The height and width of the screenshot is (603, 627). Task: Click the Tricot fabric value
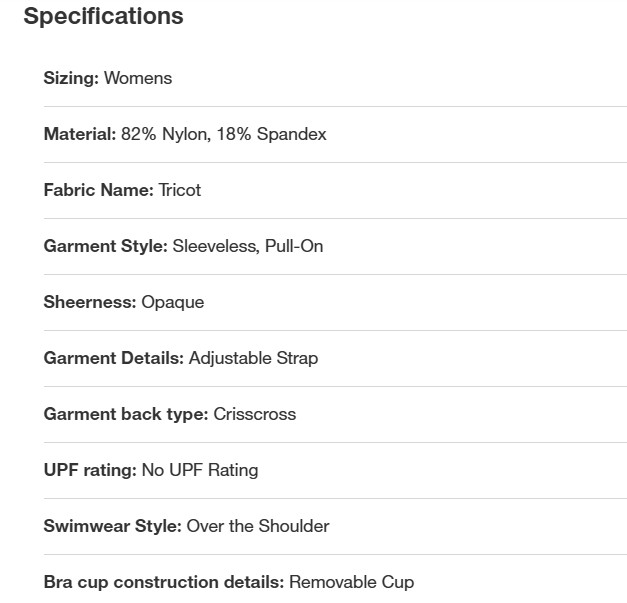click(180, 190)
